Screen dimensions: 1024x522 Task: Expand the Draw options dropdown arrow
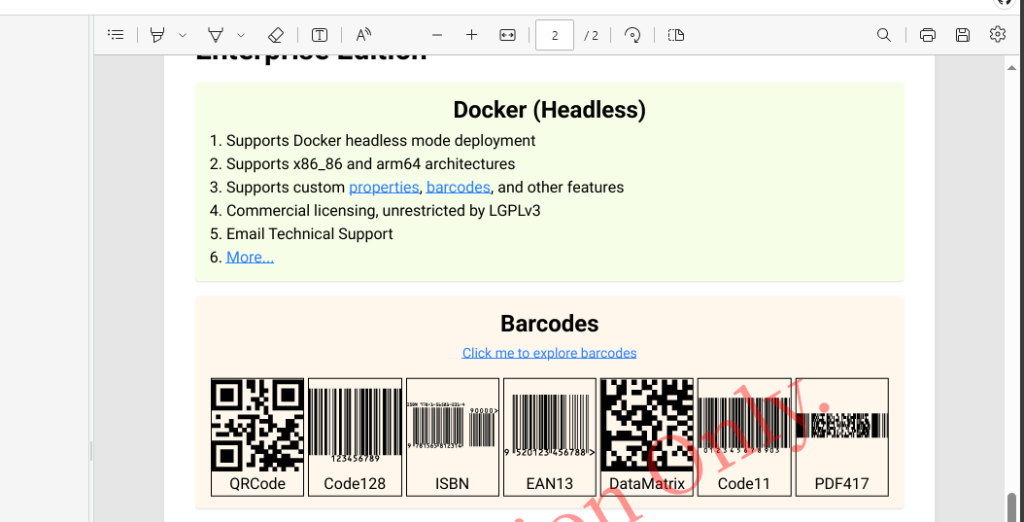tap(241, 35)
